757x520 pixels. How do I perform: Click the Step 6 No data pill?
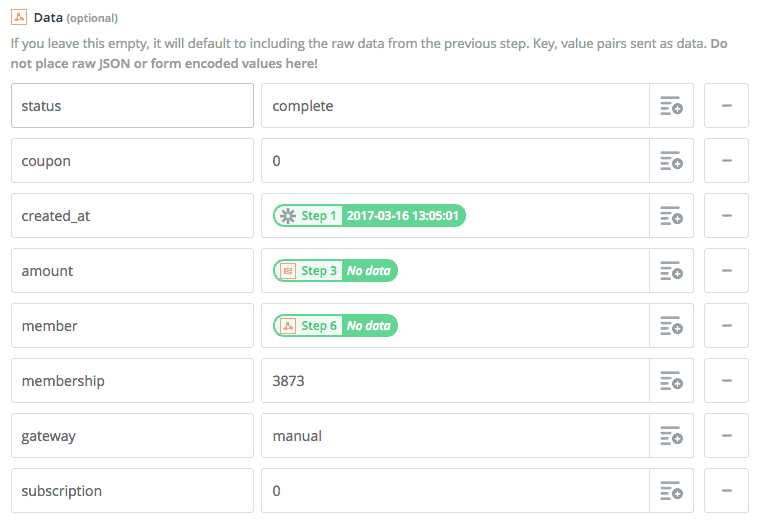[335, 326]
